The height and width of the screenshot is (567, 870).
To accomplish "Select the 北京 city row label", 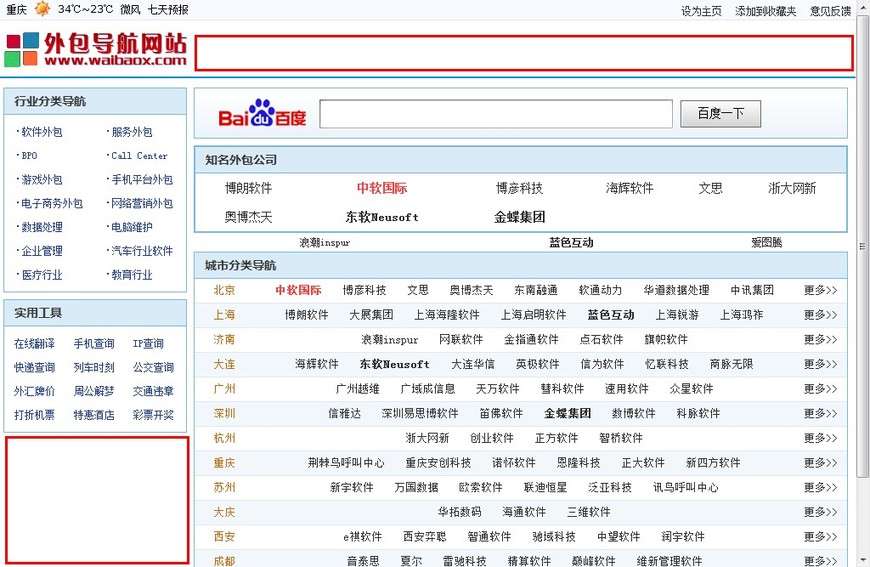I will [224, 290].
